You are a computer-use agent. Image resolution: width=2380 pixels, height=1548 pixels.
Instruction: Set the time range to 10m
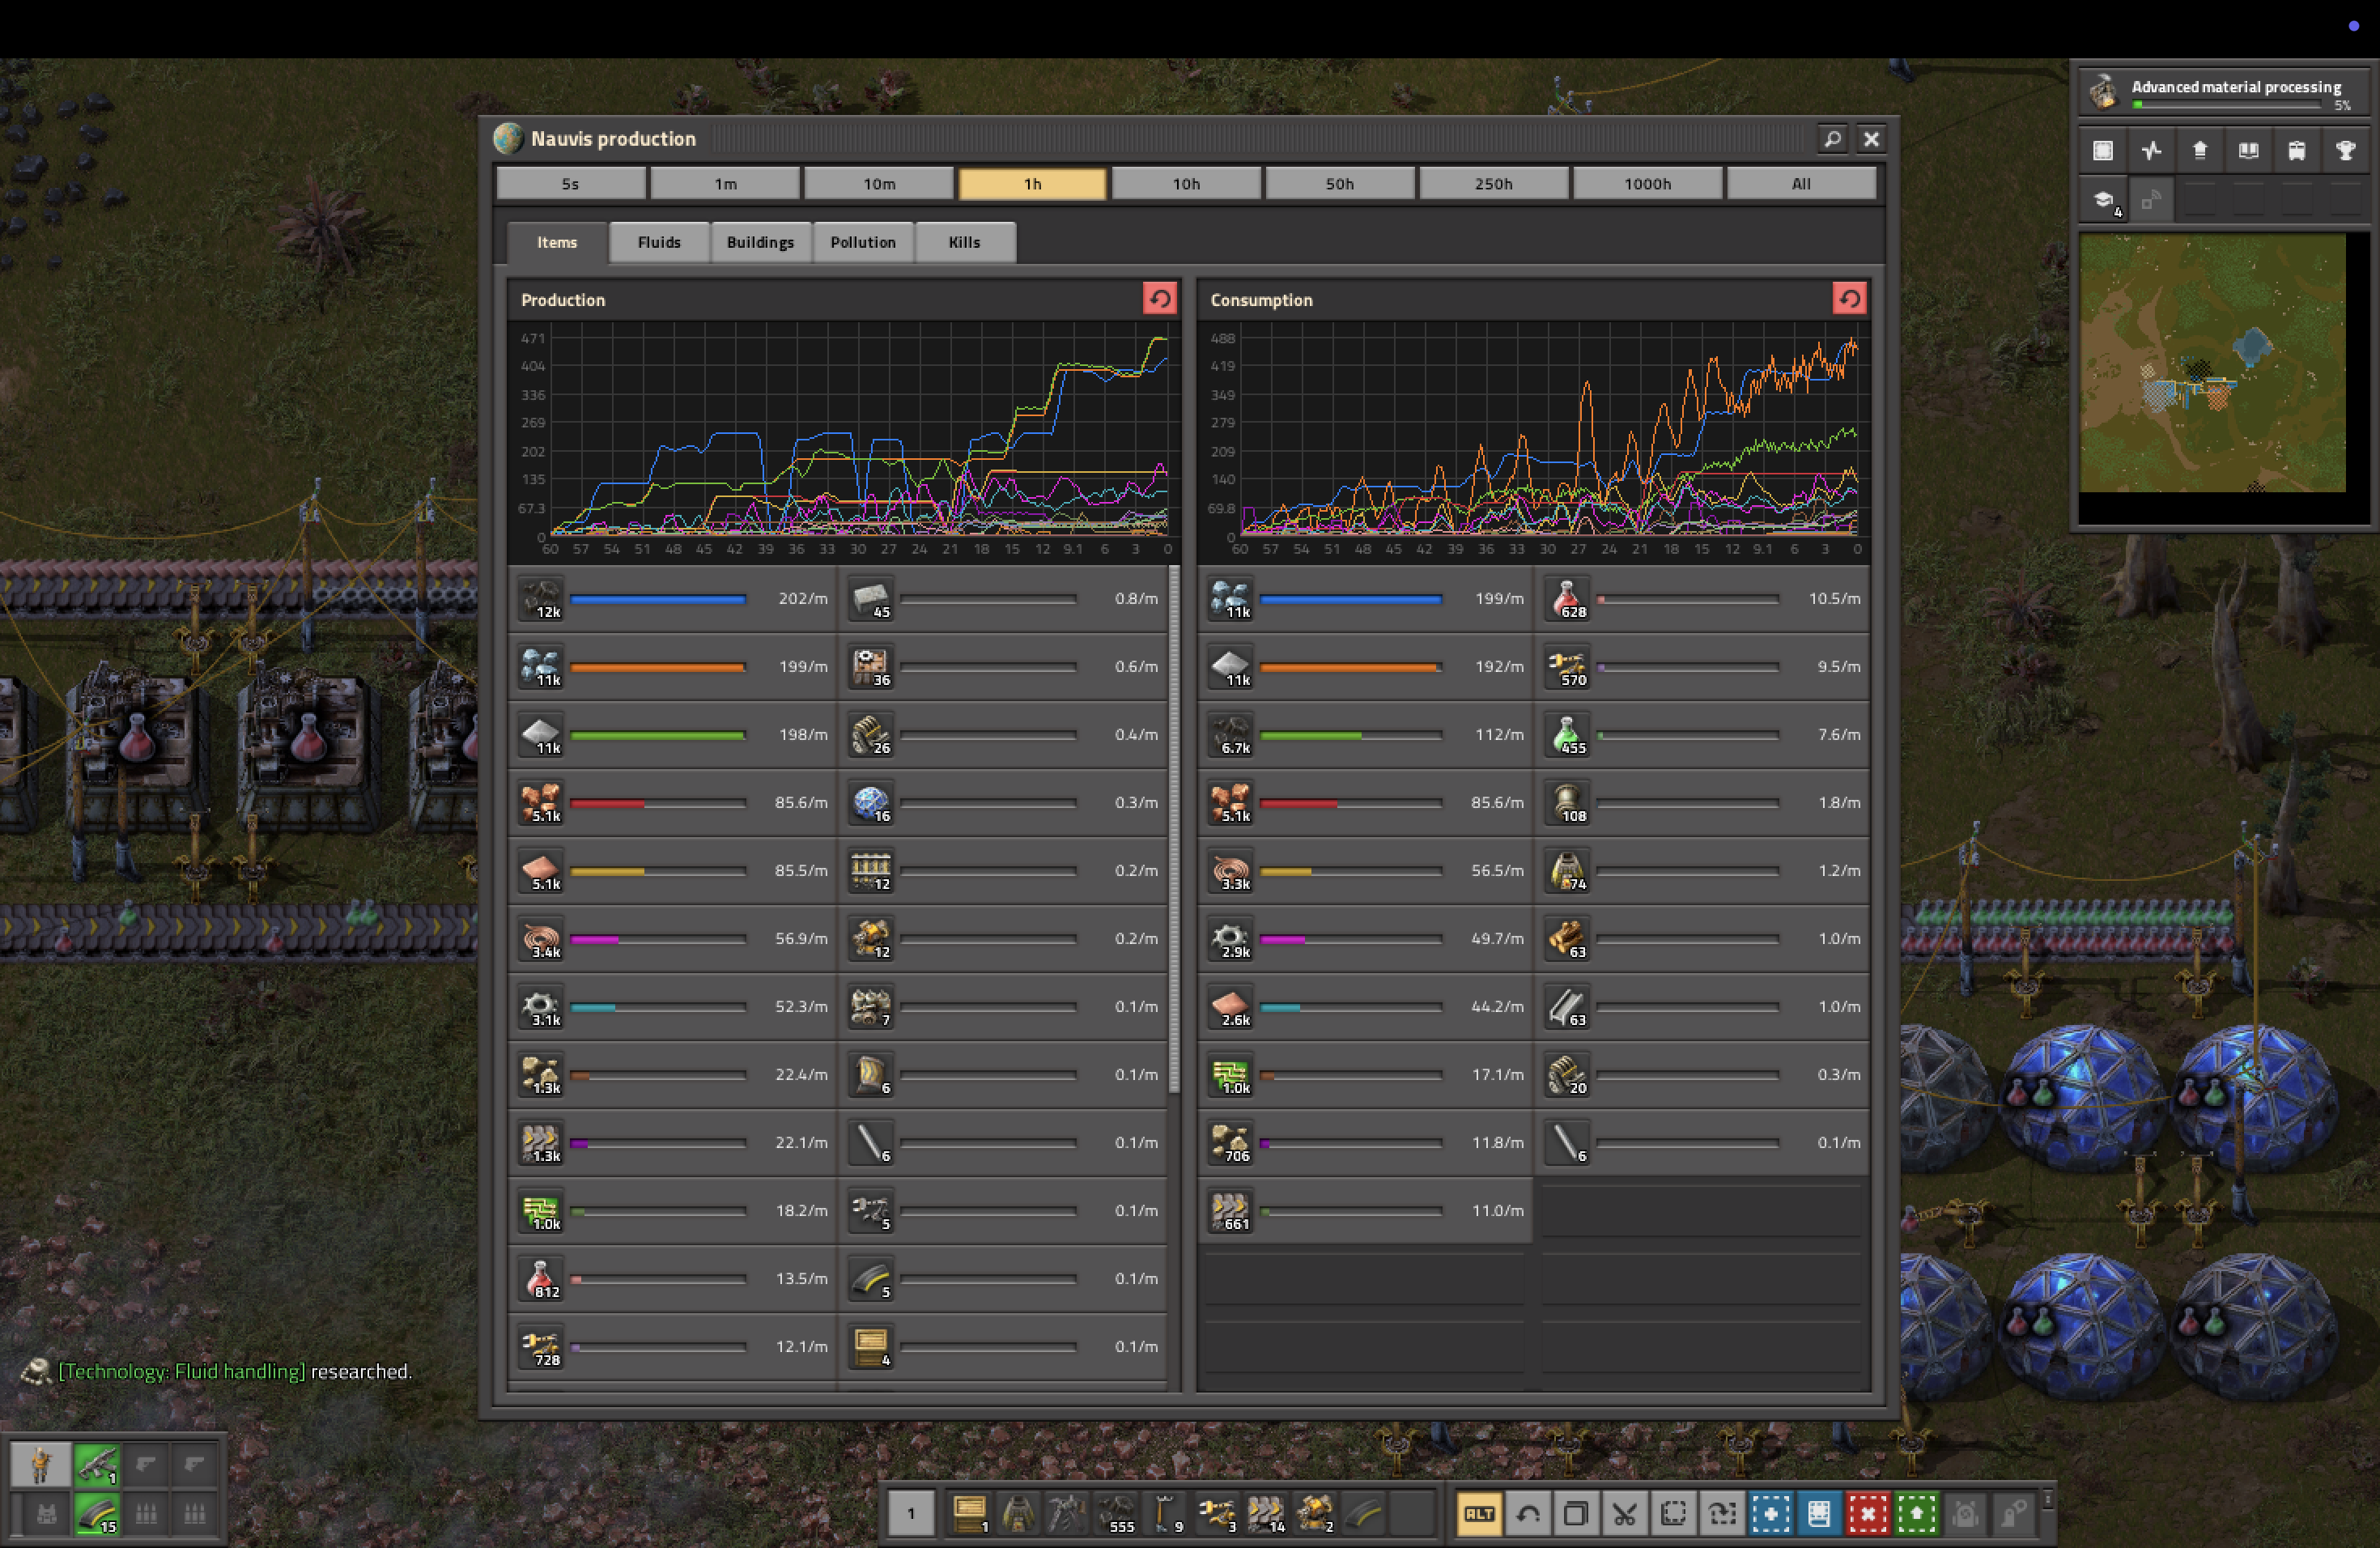[x=879, y=184]
